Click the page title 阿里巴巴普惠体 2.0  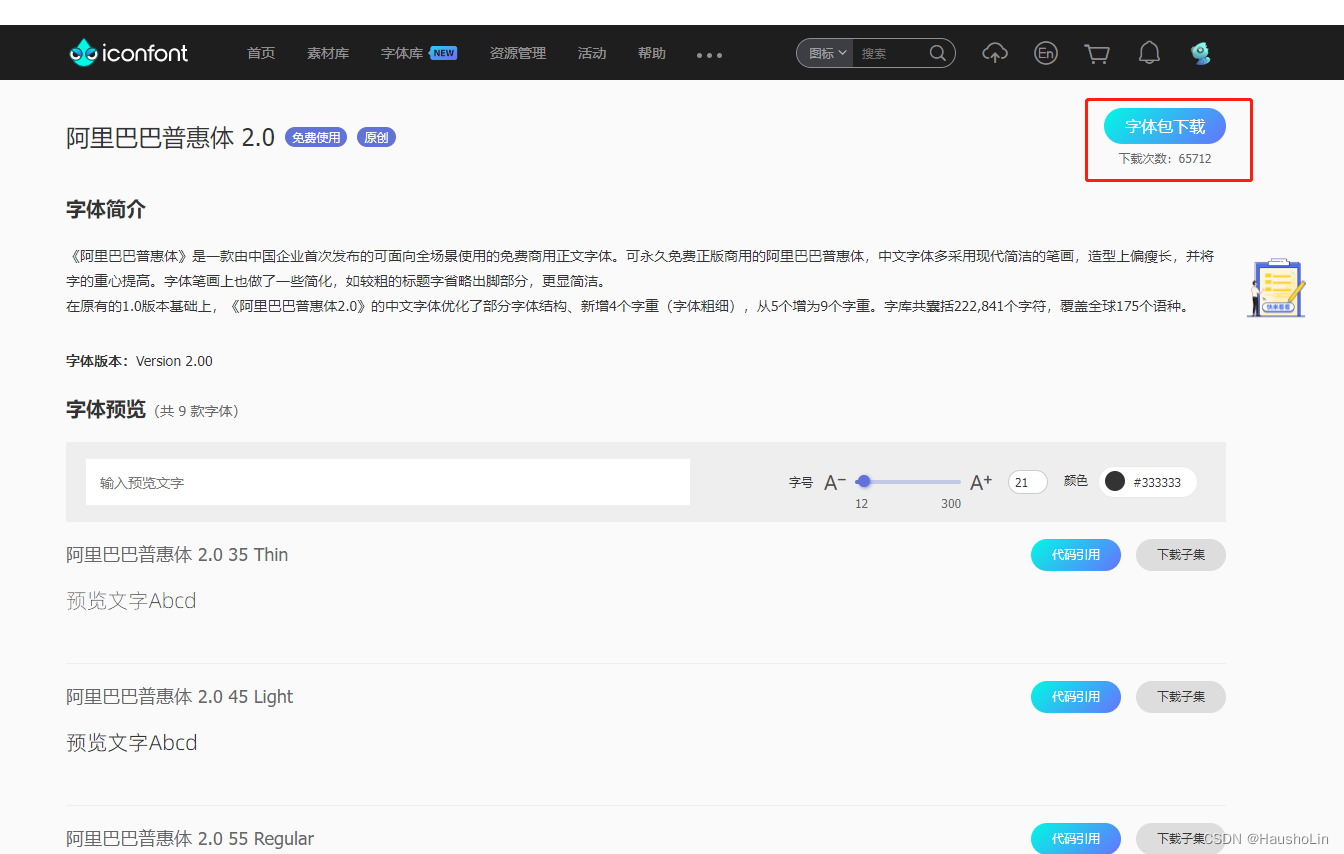click(x=171, y=138)
